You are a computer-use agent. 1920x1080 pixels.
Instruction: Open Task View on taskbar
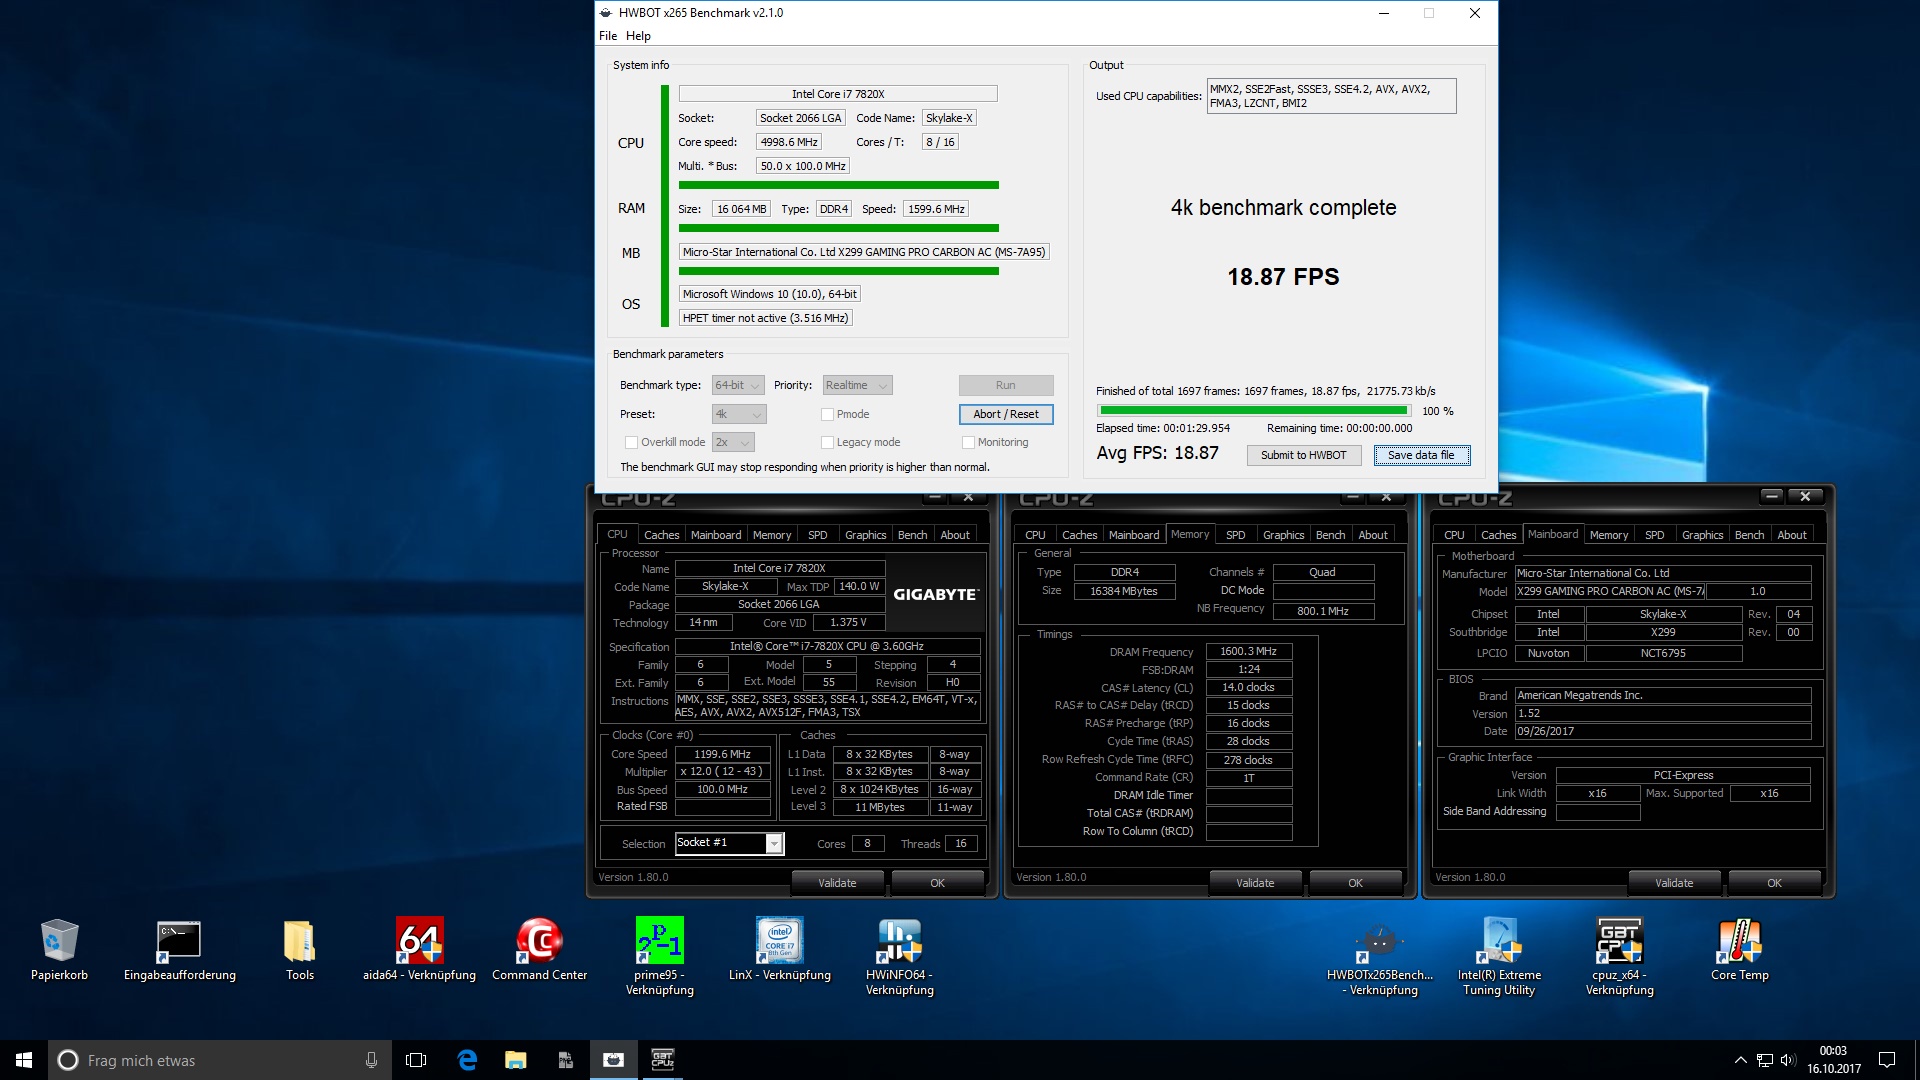pyautogui.click(x=416, y=1060)
